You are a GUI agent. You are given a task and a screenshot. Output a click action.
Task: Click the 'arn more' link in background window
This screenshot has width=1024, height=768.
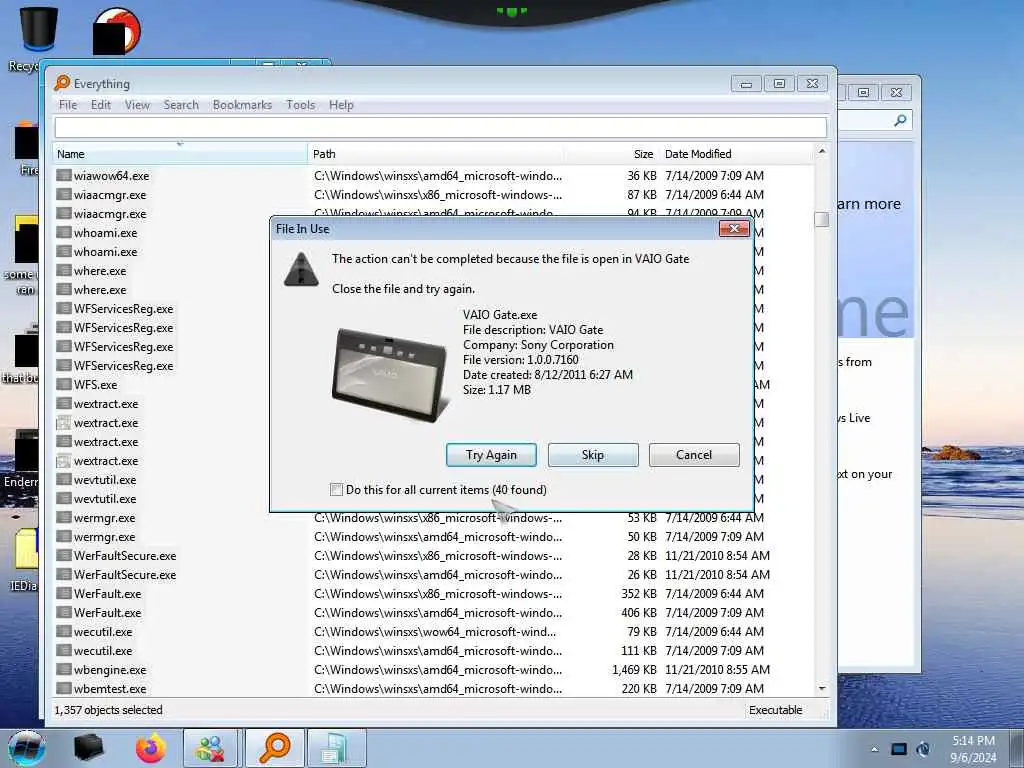click(869, 204)
